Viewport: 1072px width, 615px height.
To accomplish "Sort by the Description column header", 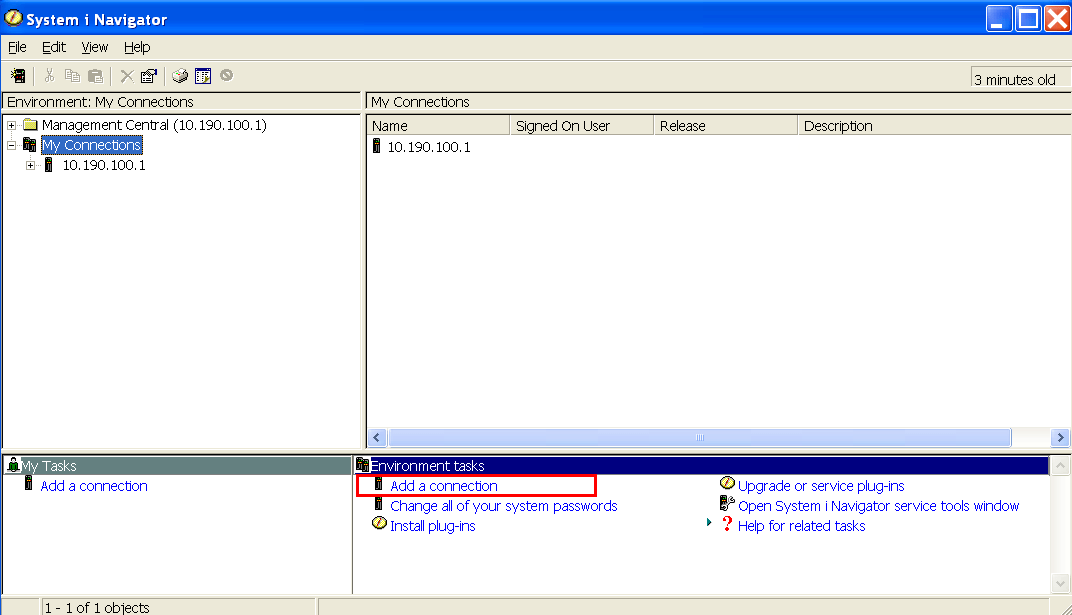I will [x=935, y=126].
